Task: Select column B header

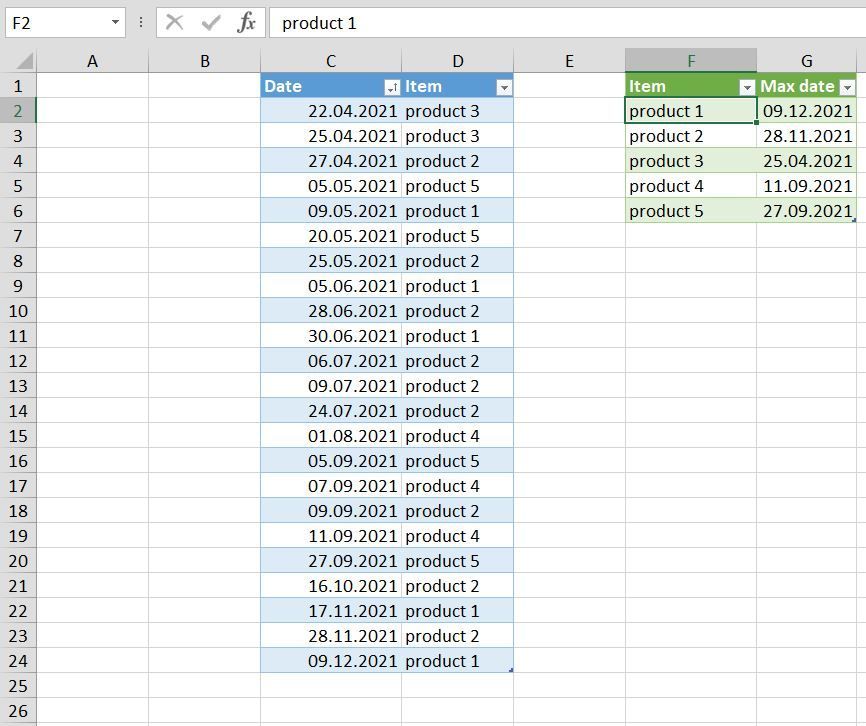Action: (204, 61)
